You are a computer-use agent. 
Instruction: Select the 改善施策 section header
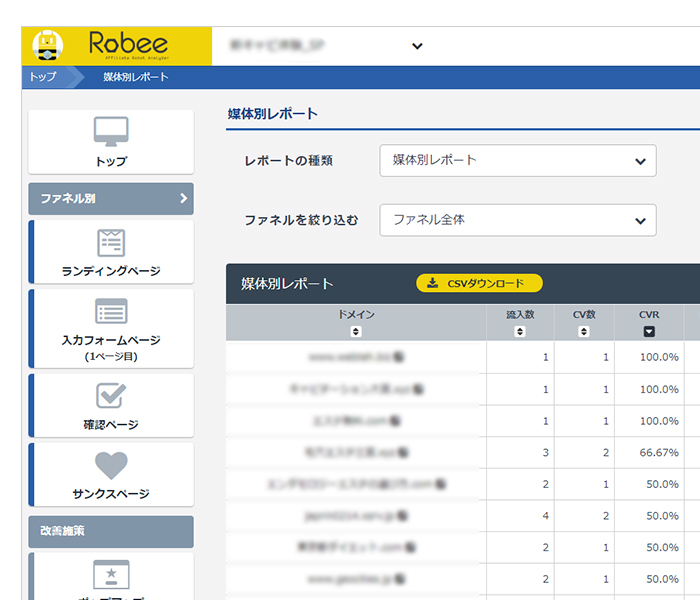[x=111, y=531]
